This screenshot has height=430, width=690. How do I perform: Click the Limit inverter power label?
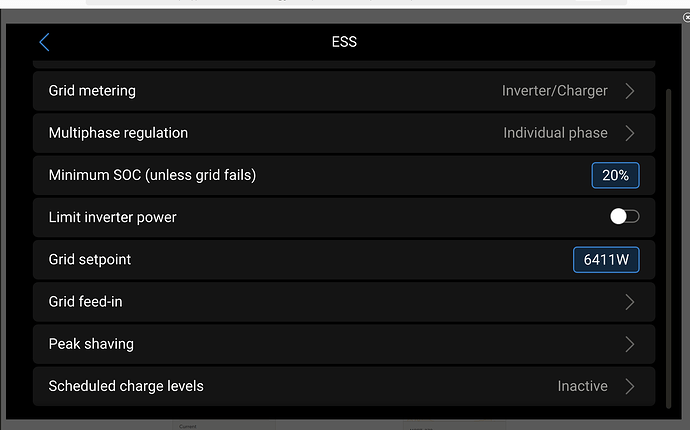pyautogui.click(x=112, y=217)
